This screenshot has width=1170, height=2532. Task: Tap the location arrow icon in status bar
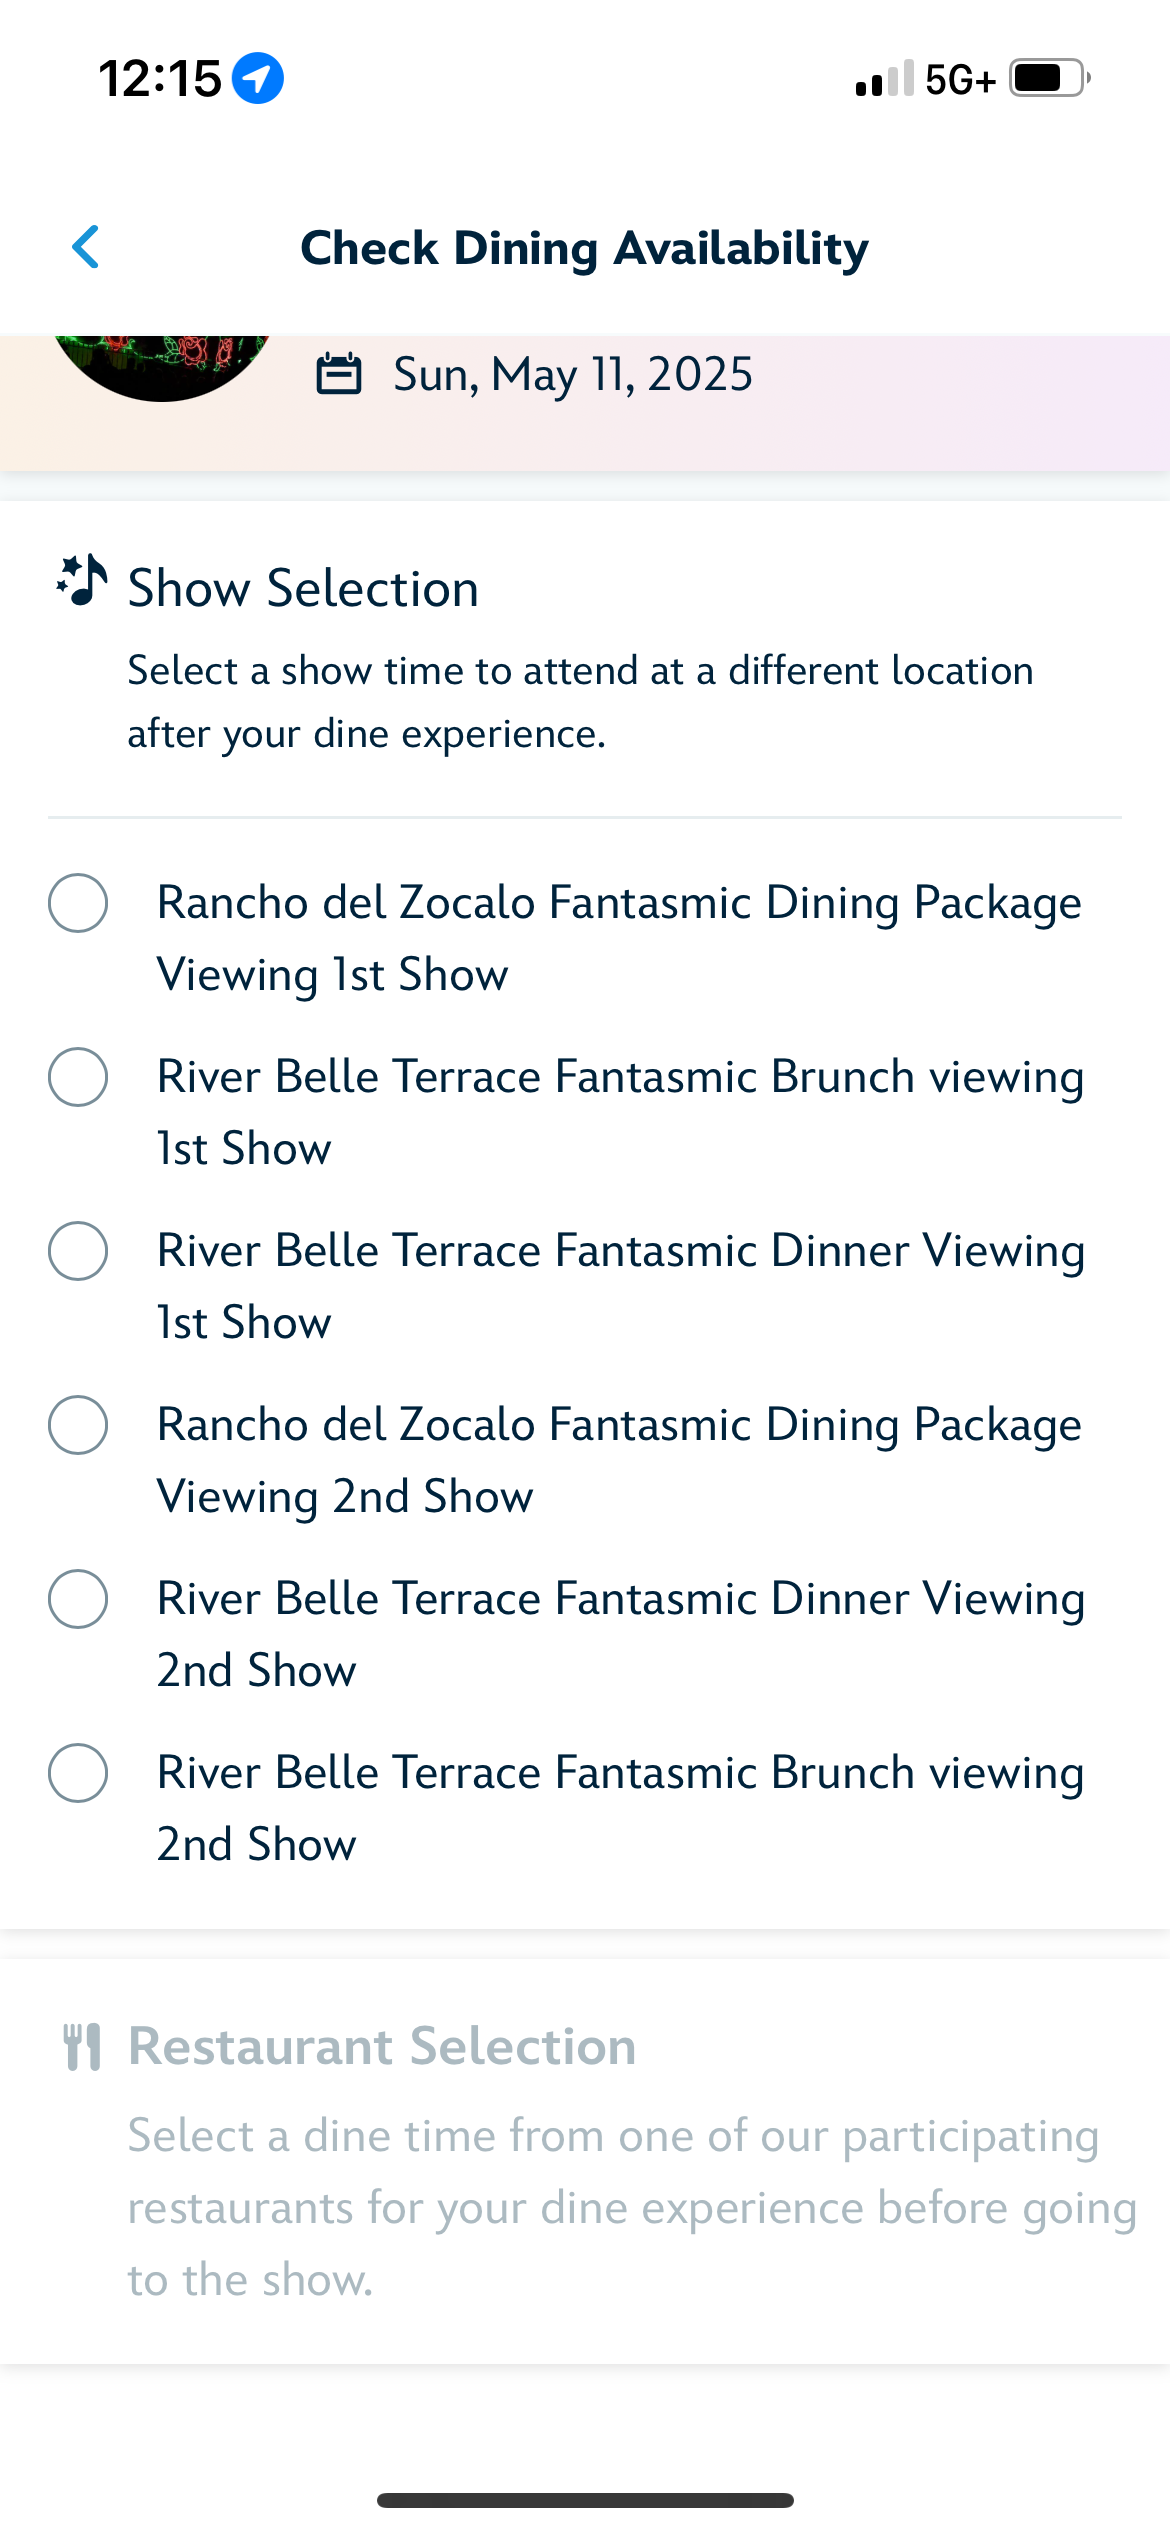click(258, 78)
